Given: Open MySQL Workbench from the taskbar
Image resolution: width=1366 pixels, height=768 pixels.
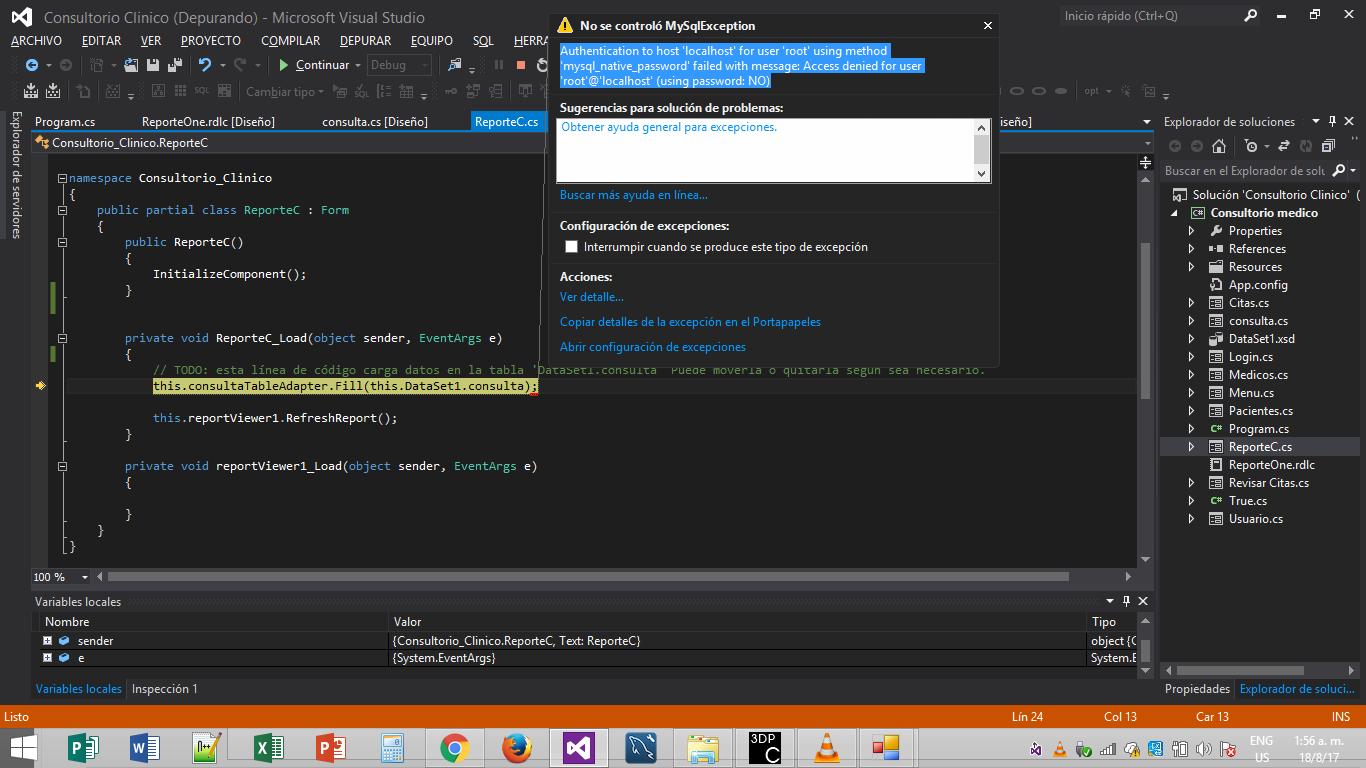Looking at the screenshot, I should [x=641, y=748].
